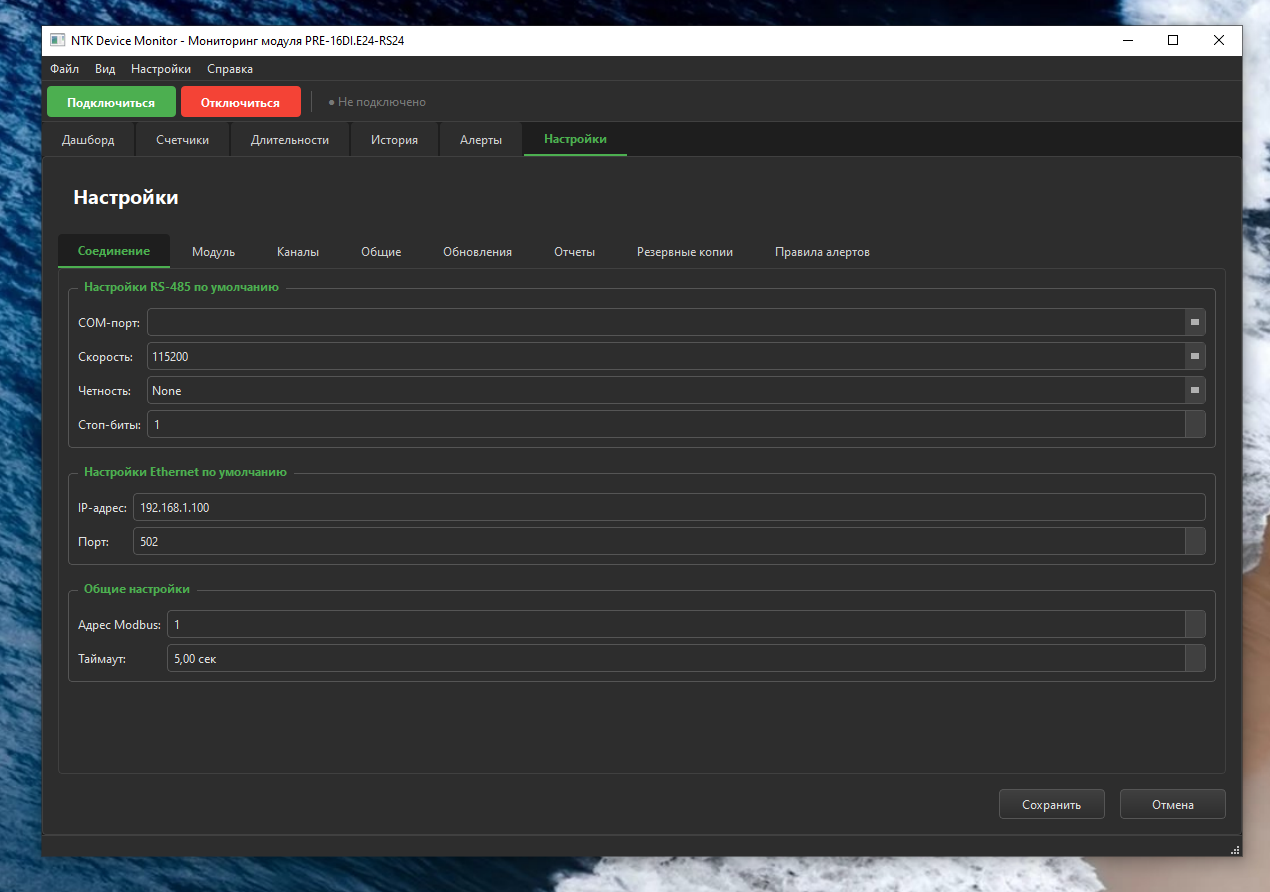Switch to the Дашборд tab

pyautogui.click(x=88, y=140)
